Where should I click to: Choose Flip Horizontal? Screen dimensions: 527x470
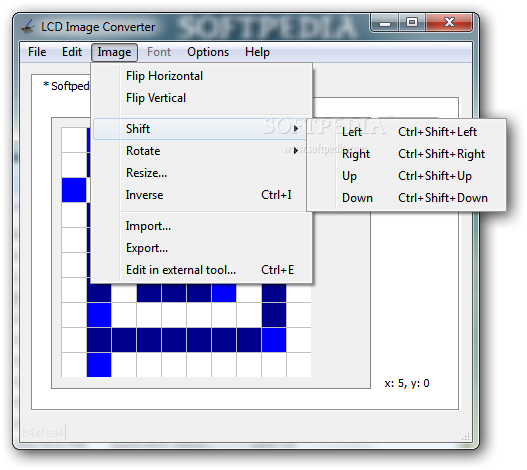click(x=202, y=76)
